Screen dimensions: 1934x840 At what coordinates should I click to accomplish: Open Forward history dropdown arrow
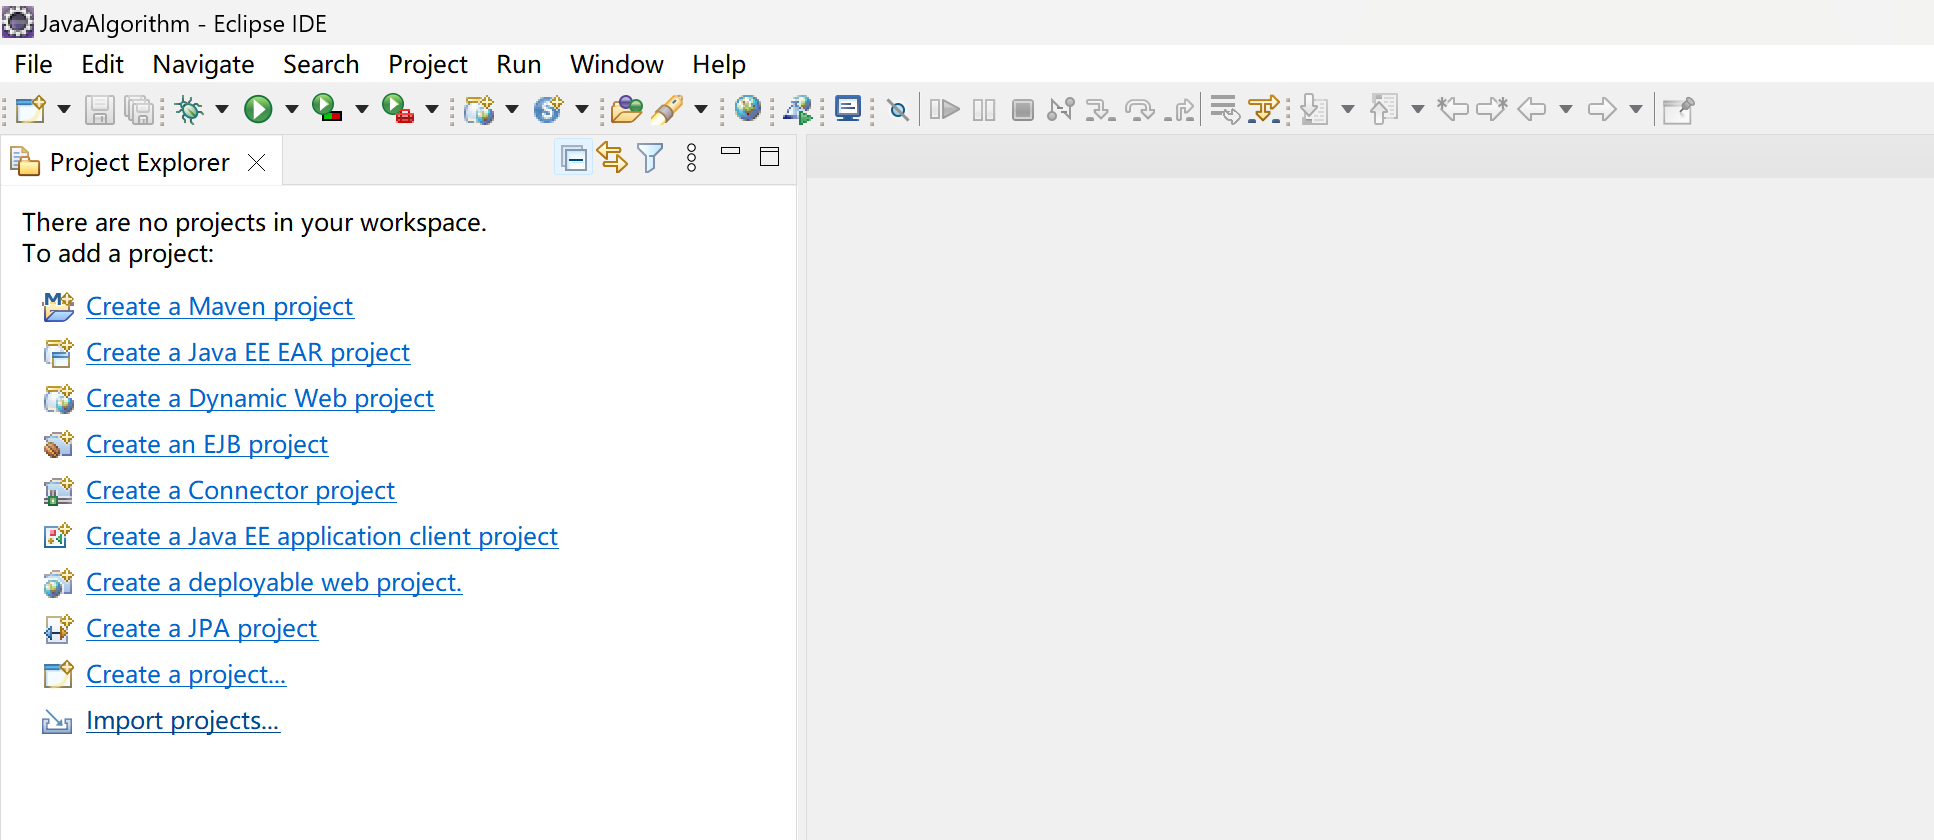pos(1636,109)
